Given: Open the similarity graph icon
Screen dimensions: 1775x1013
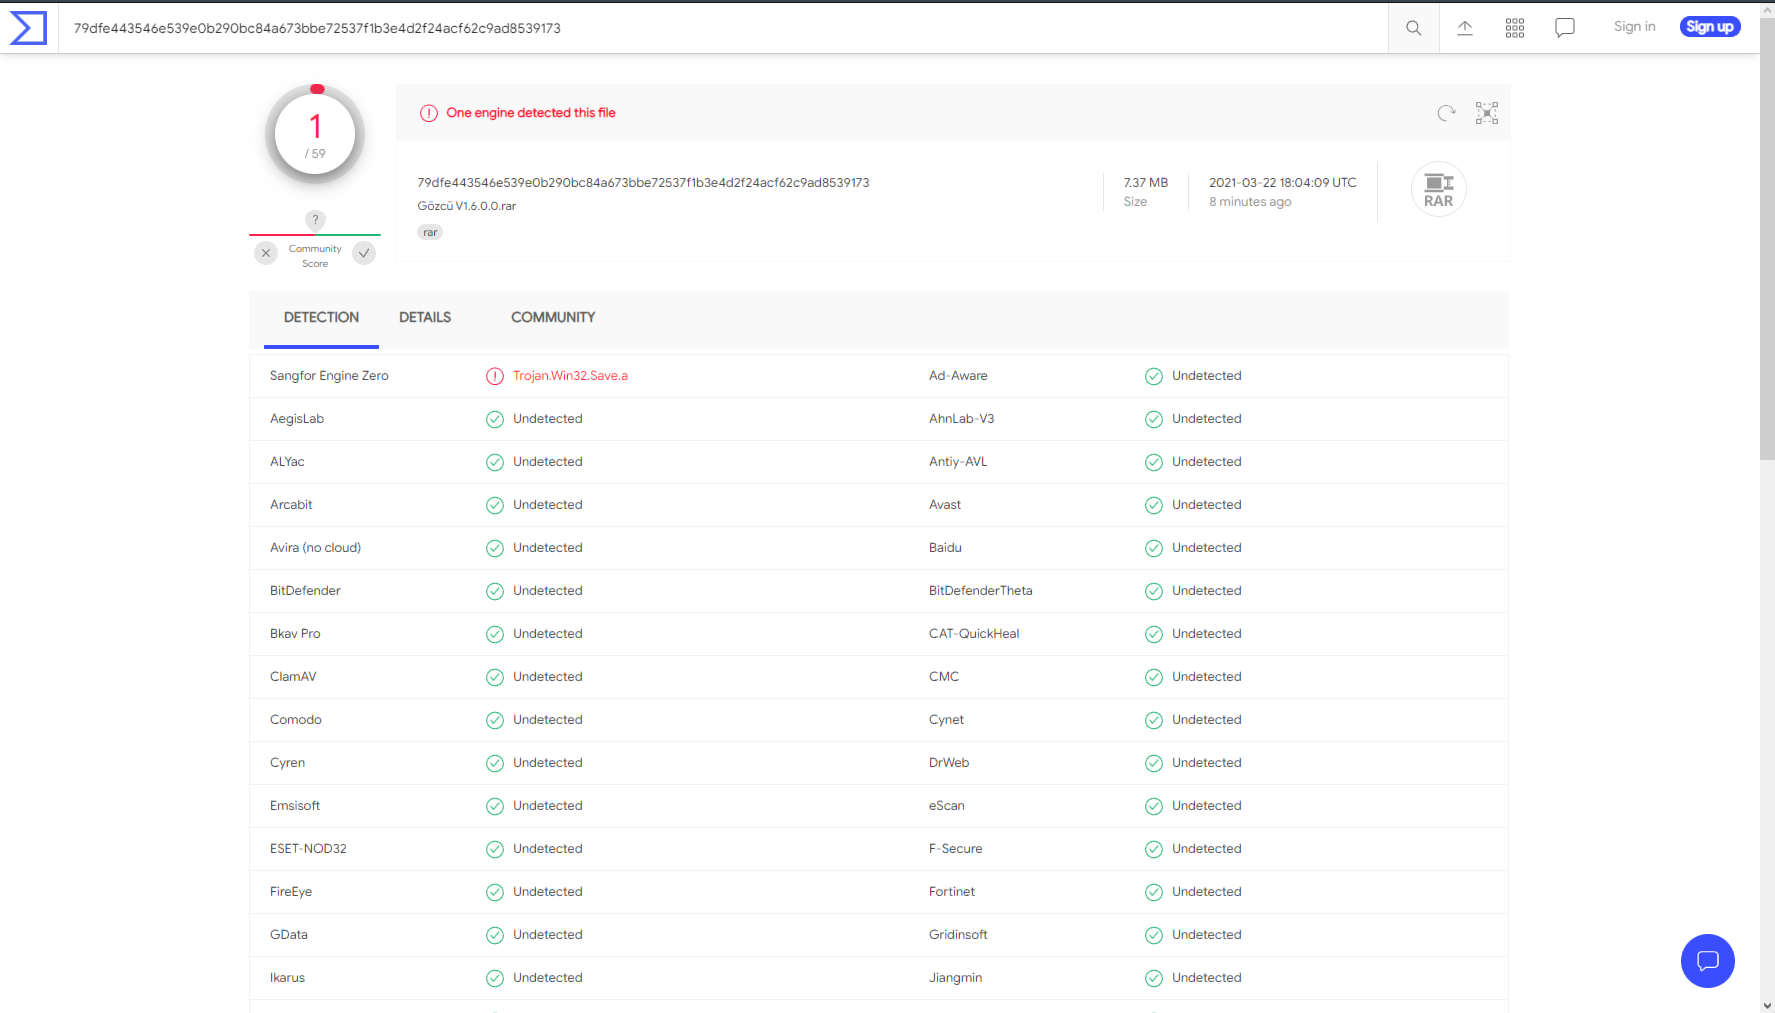Looking at the screenshot, I should coord(1487,113).
